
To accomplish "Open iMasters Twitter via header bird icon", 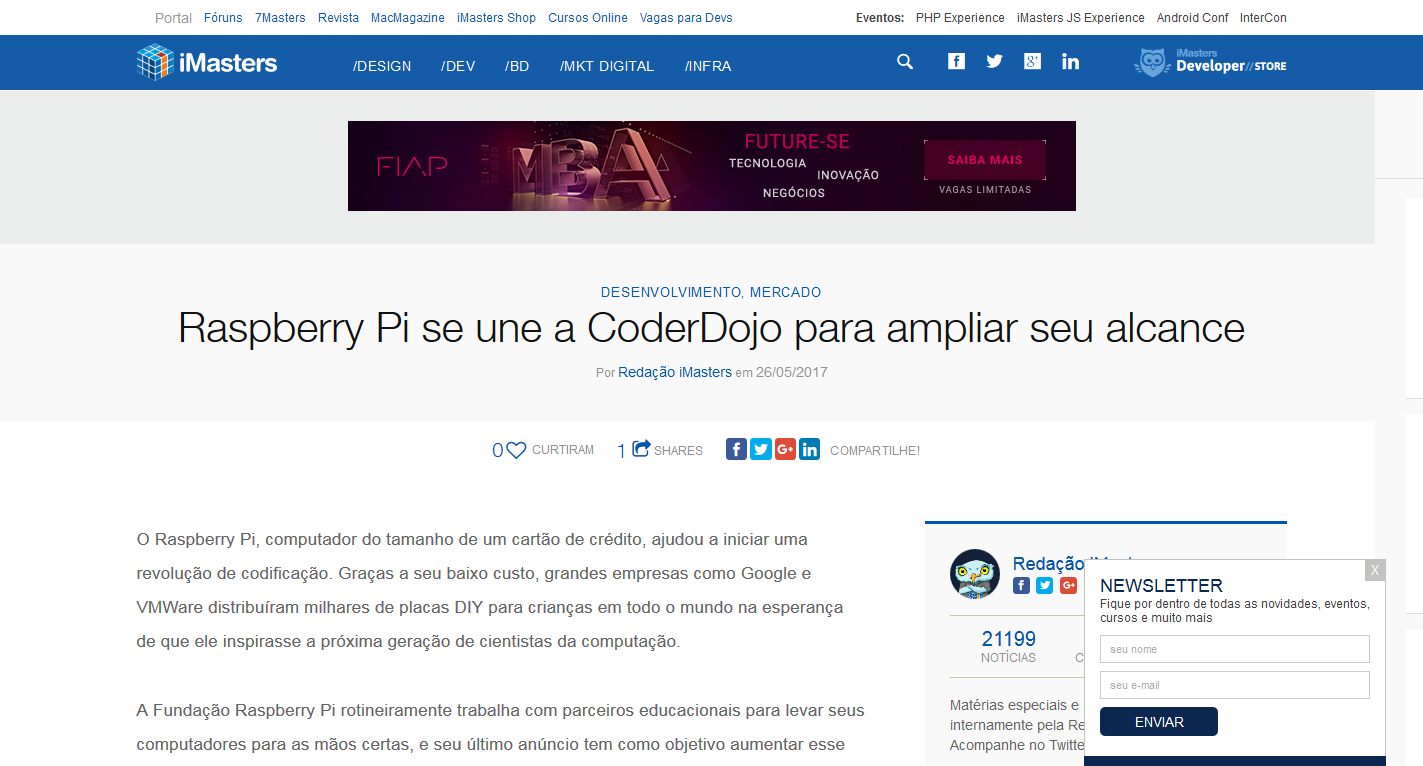I will (x=994, y=61).
